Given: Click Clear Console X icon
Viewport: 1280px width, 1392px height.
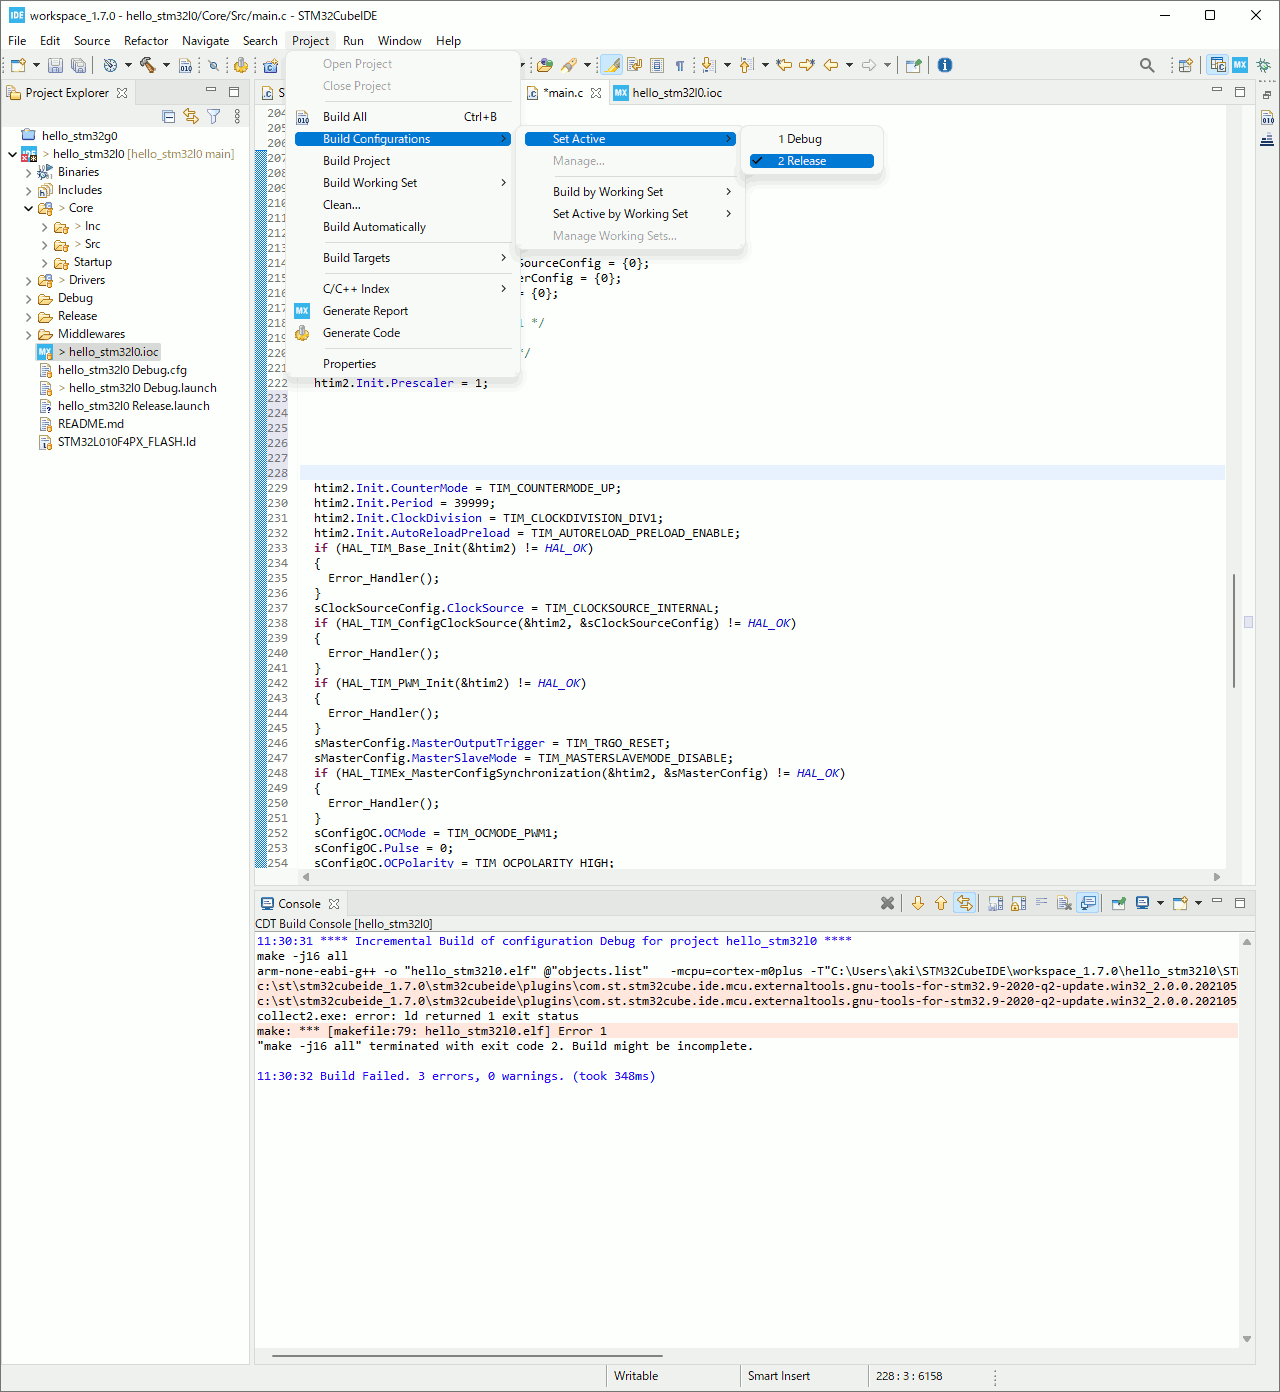Looking at the screenshot, I should 887,903.
